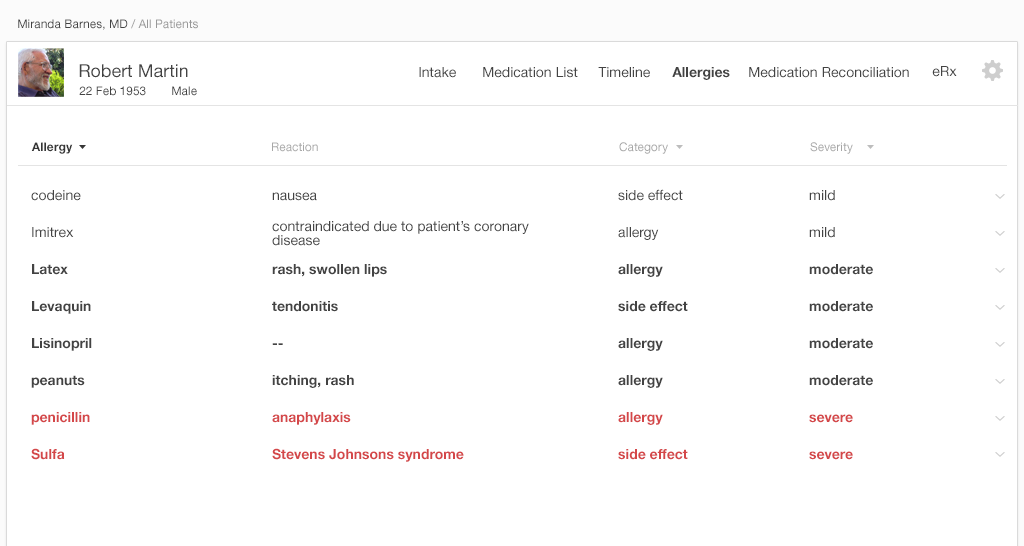The height and width of the screenshot is (546, 1024).
Task: Expand the Levaquin row chevron
Action: [x=1000, y=307]
